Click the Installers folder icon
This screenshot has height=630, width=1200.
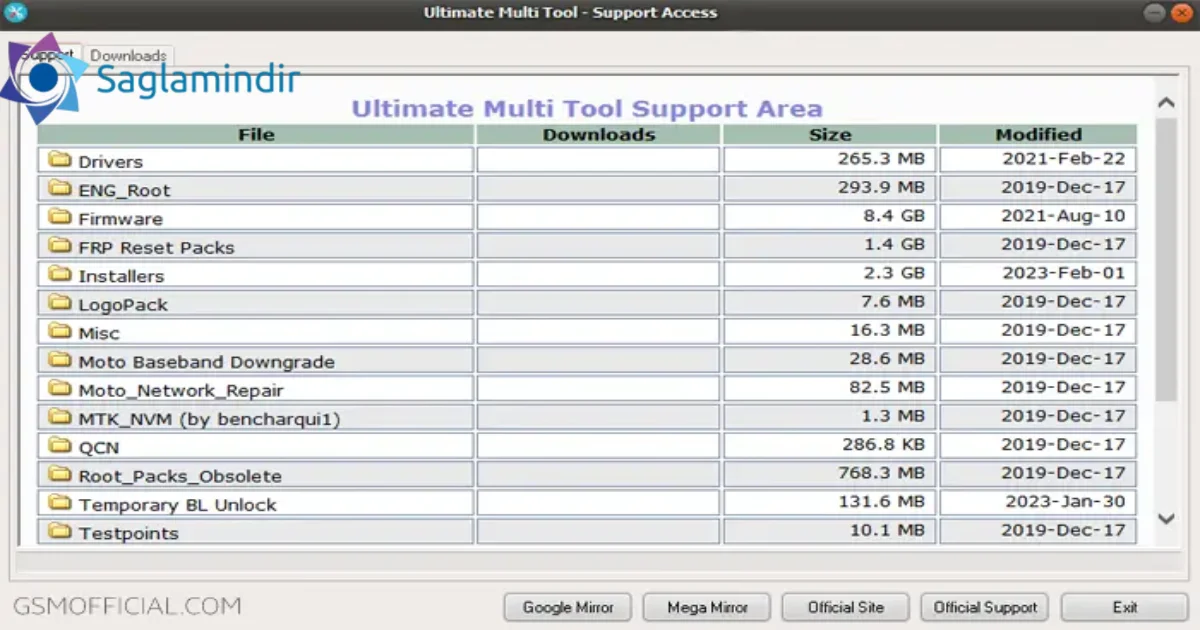click(x=61, y=274)
